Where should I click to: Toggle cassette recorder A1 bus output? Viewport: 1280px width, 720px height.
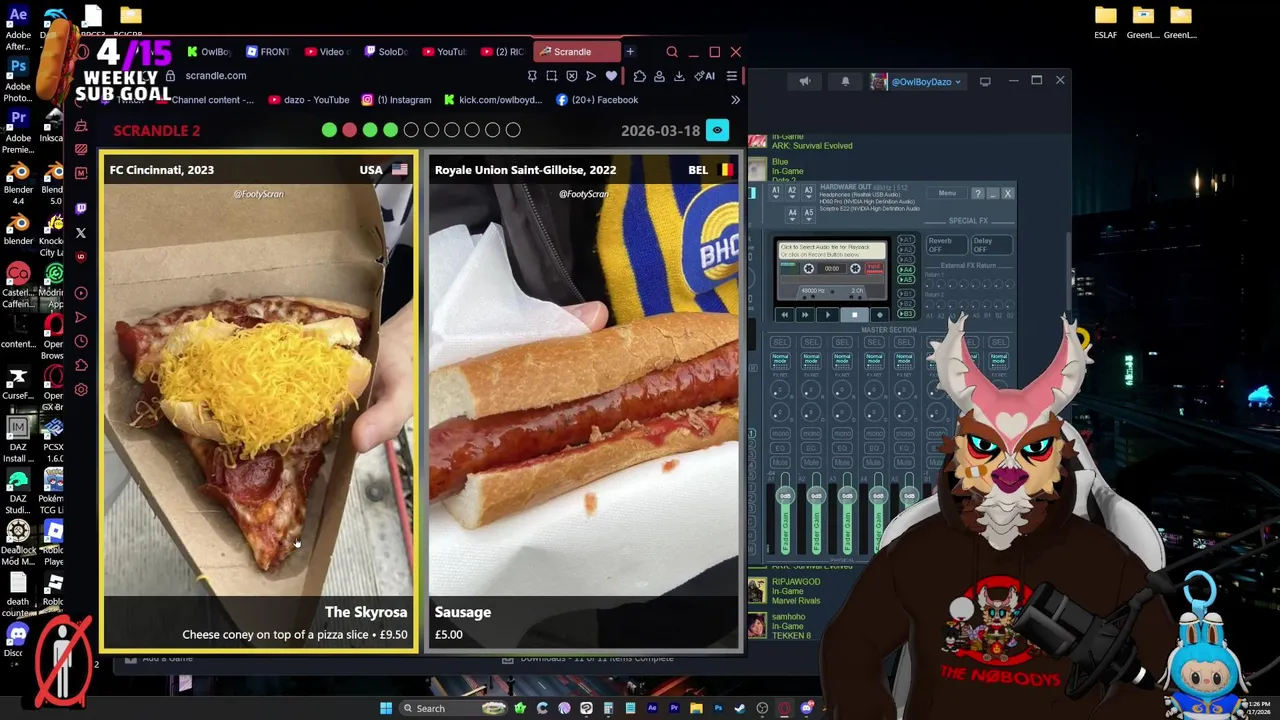[906, 240]
